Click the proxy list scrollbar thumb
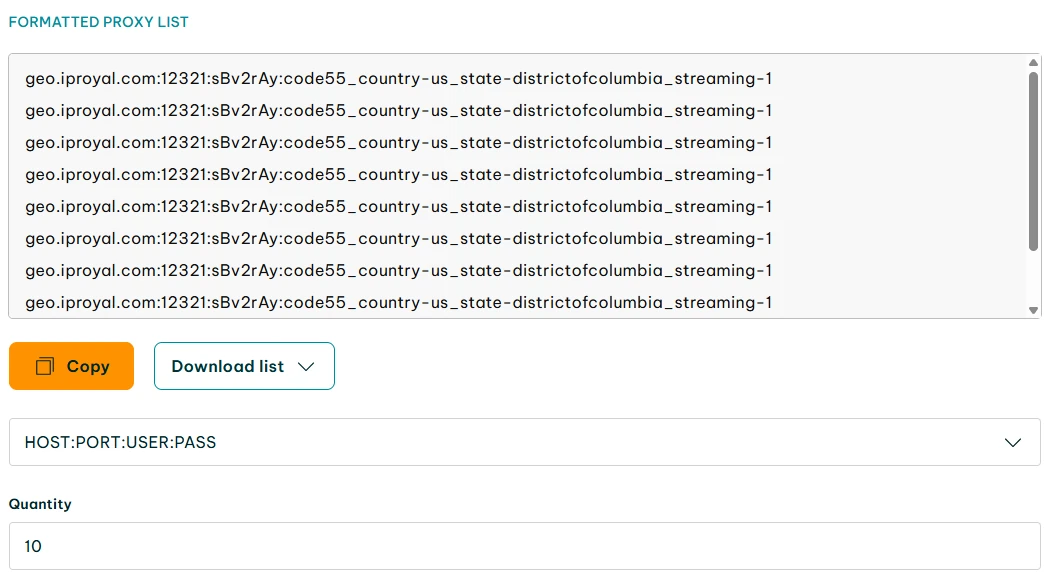Screen dimensions: 1050x581 pyautogui.click(x=1033, y=160)
